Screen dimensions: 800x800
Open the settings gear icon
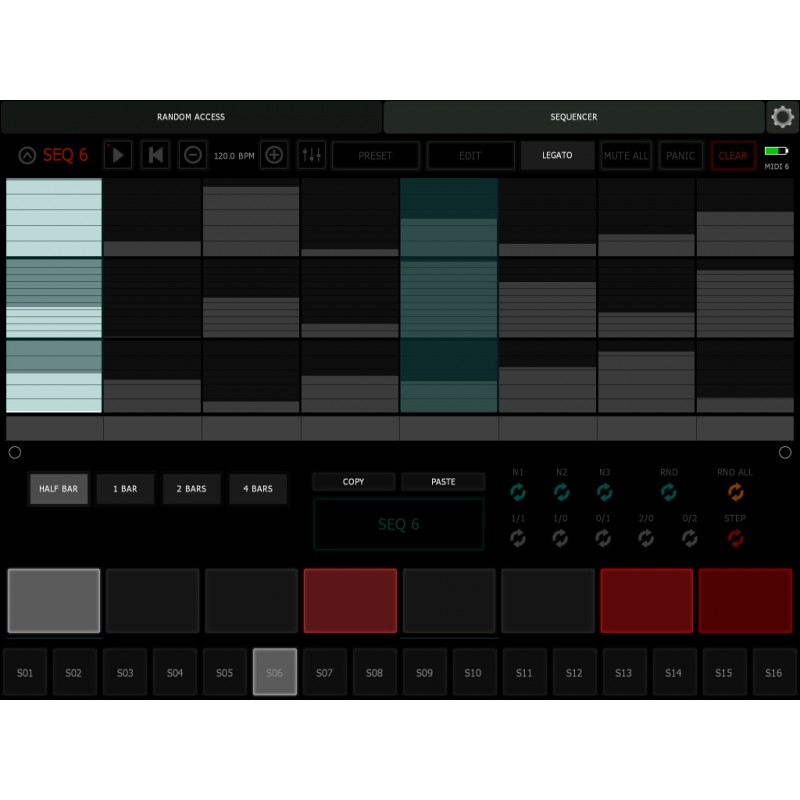pyautogui.click(x=783, y=116)
